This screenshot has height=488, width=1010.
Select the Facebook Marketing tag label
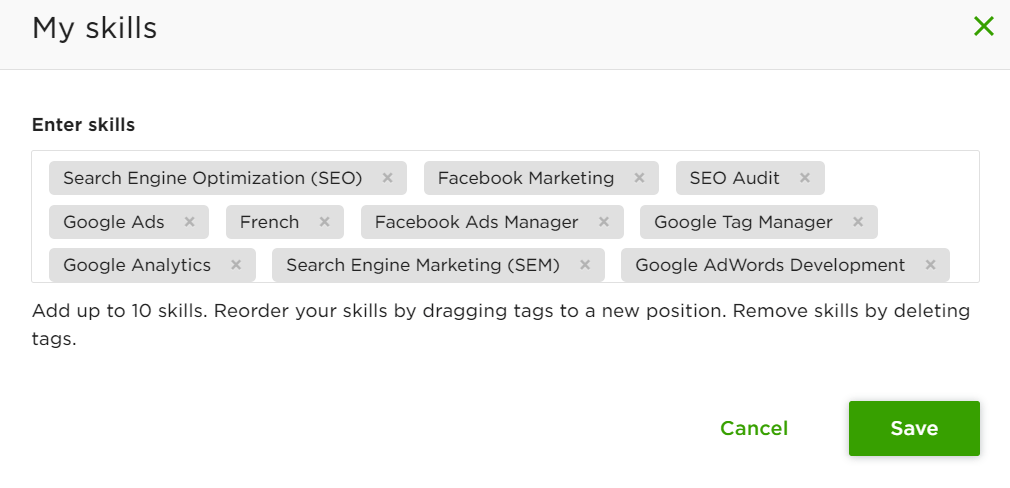[x=526, y=178]
